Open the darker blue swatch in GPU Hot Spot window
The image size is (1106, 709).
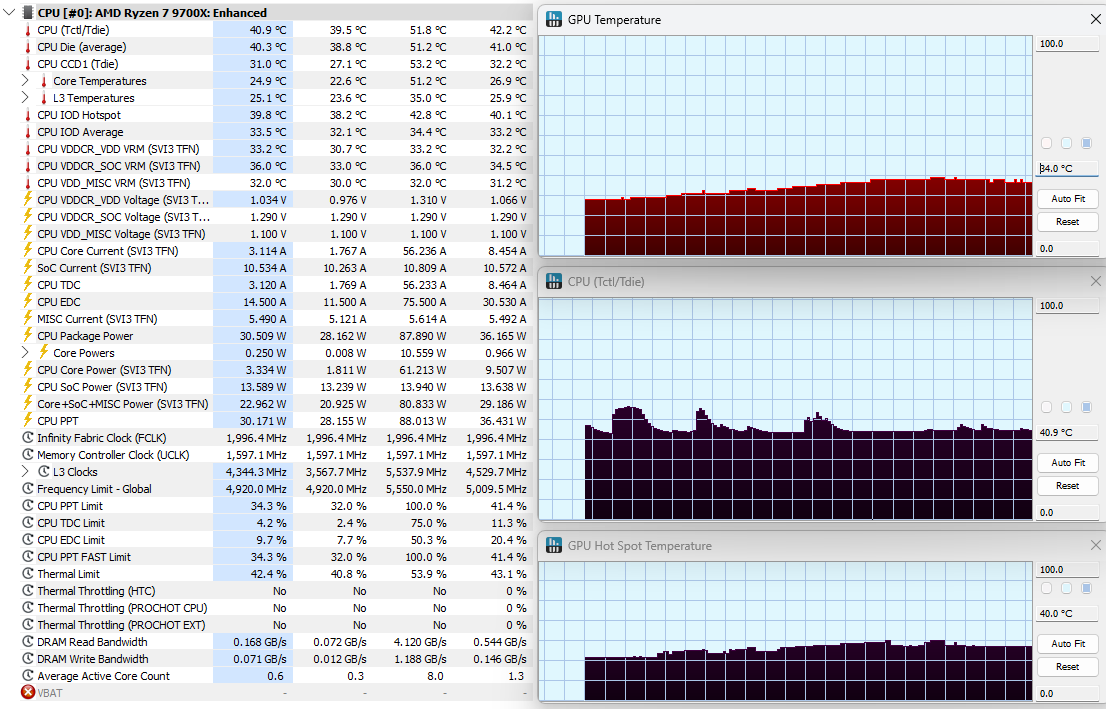click(x=1086, y=588)
